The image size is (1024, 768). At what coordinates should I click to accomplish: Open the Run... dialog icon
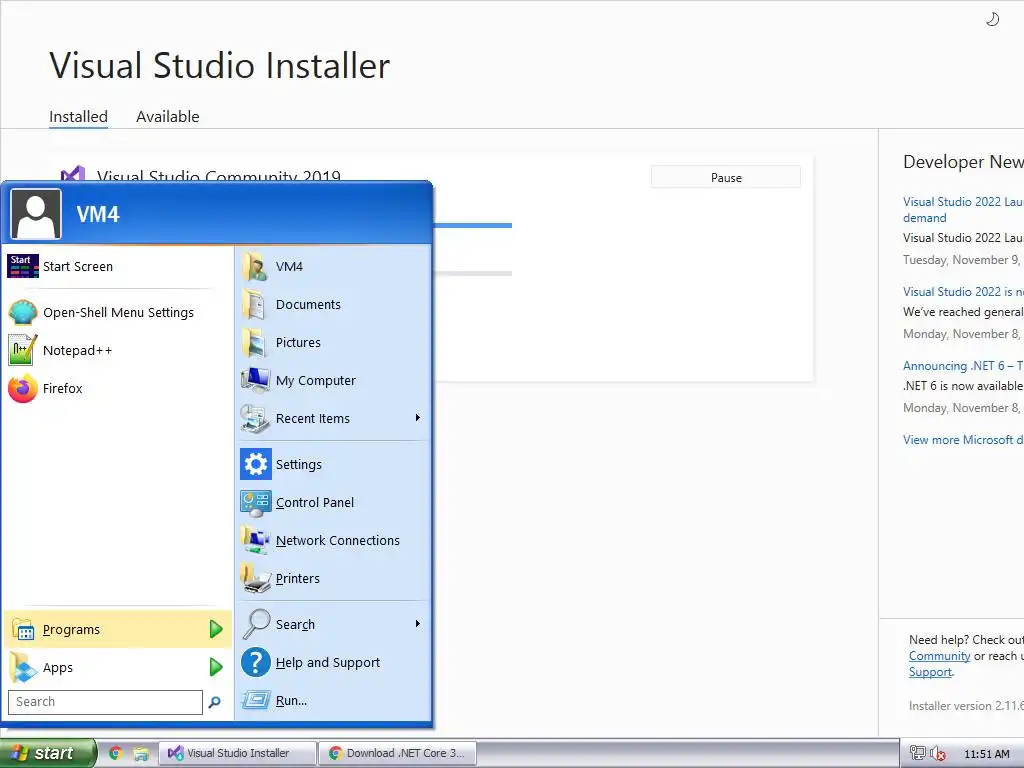tap(255, 700)
